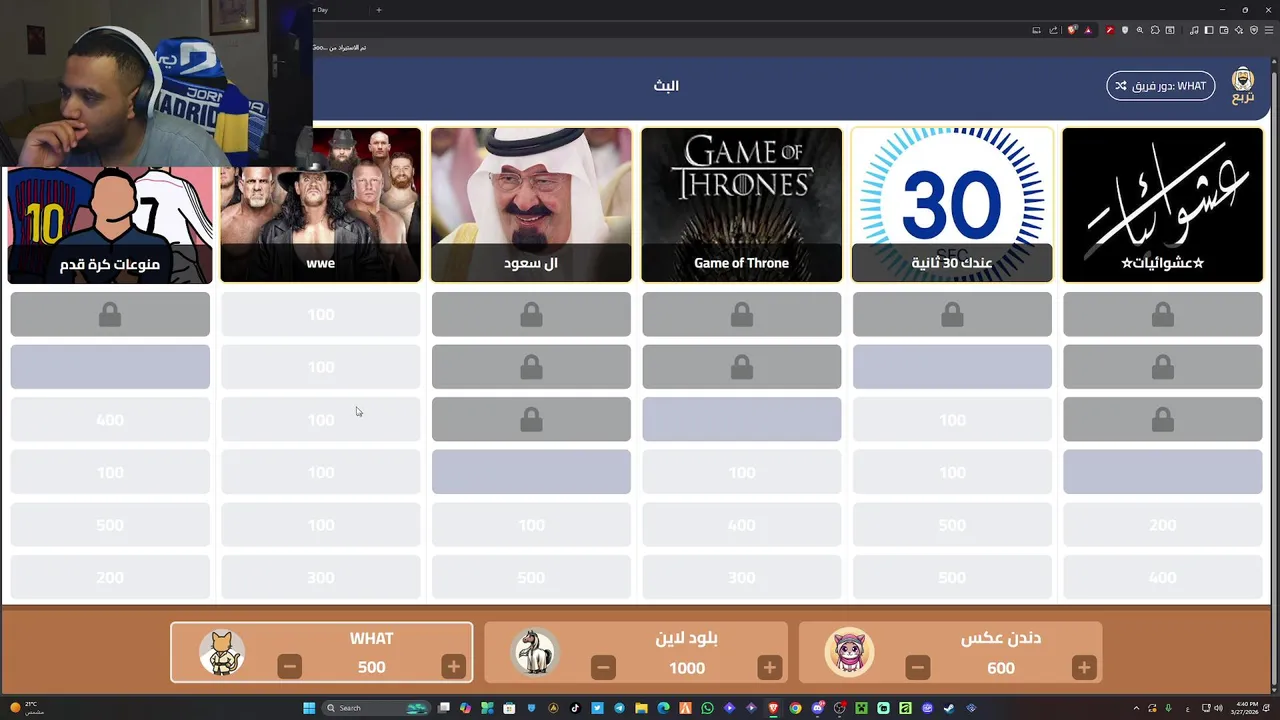Open the عندك 30 ثانية category card
This screenshot has width=1280, height=720.
pyautogui.click(x=952, y=205)
